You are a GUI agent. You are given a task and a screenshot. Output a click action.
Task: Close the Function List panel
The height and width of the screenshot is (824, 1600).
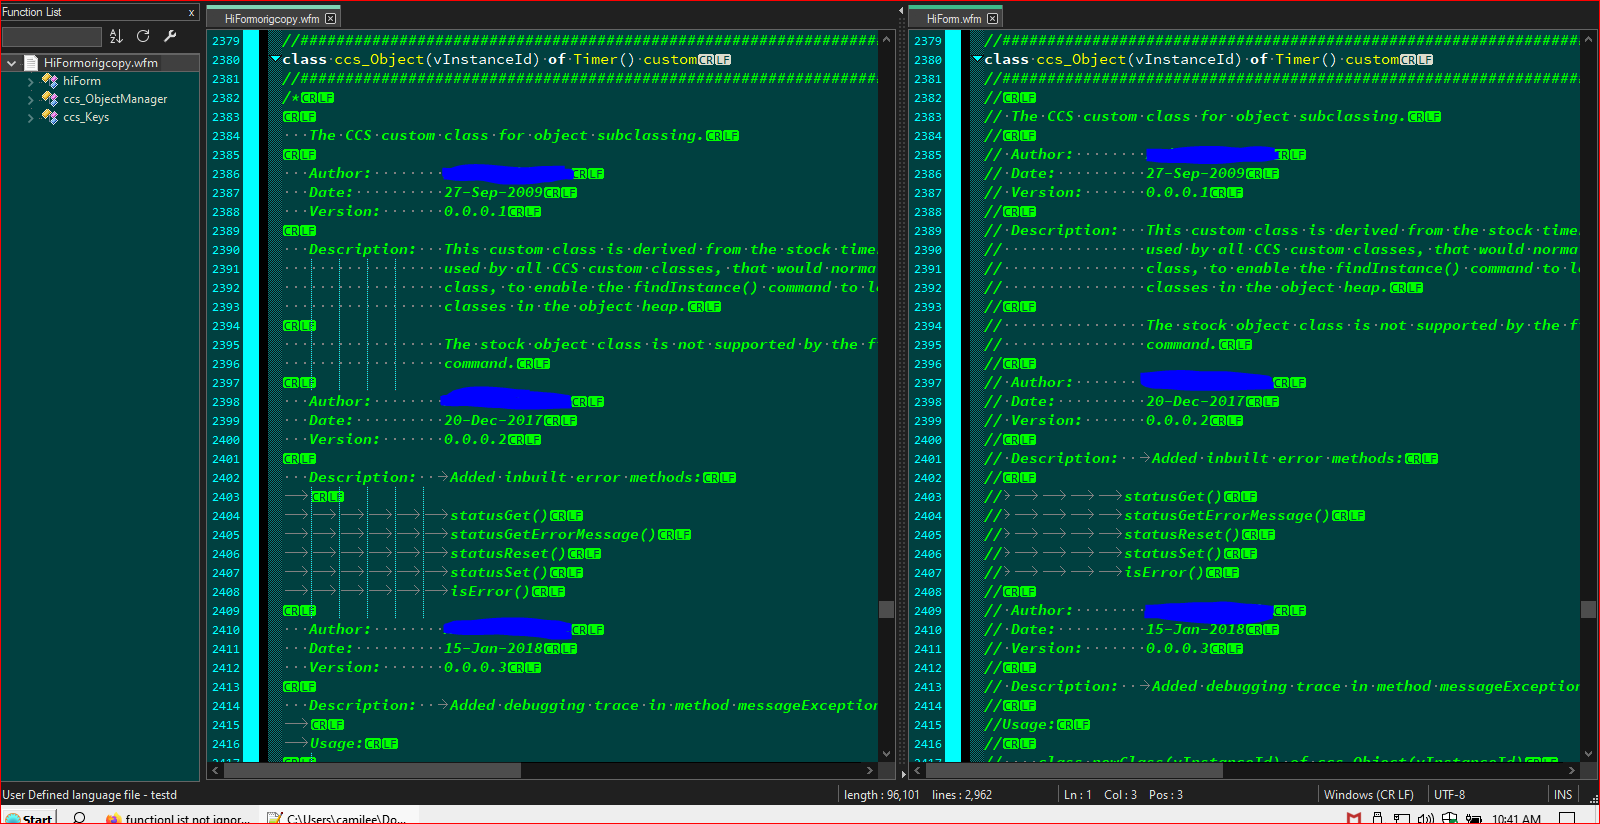191,13
